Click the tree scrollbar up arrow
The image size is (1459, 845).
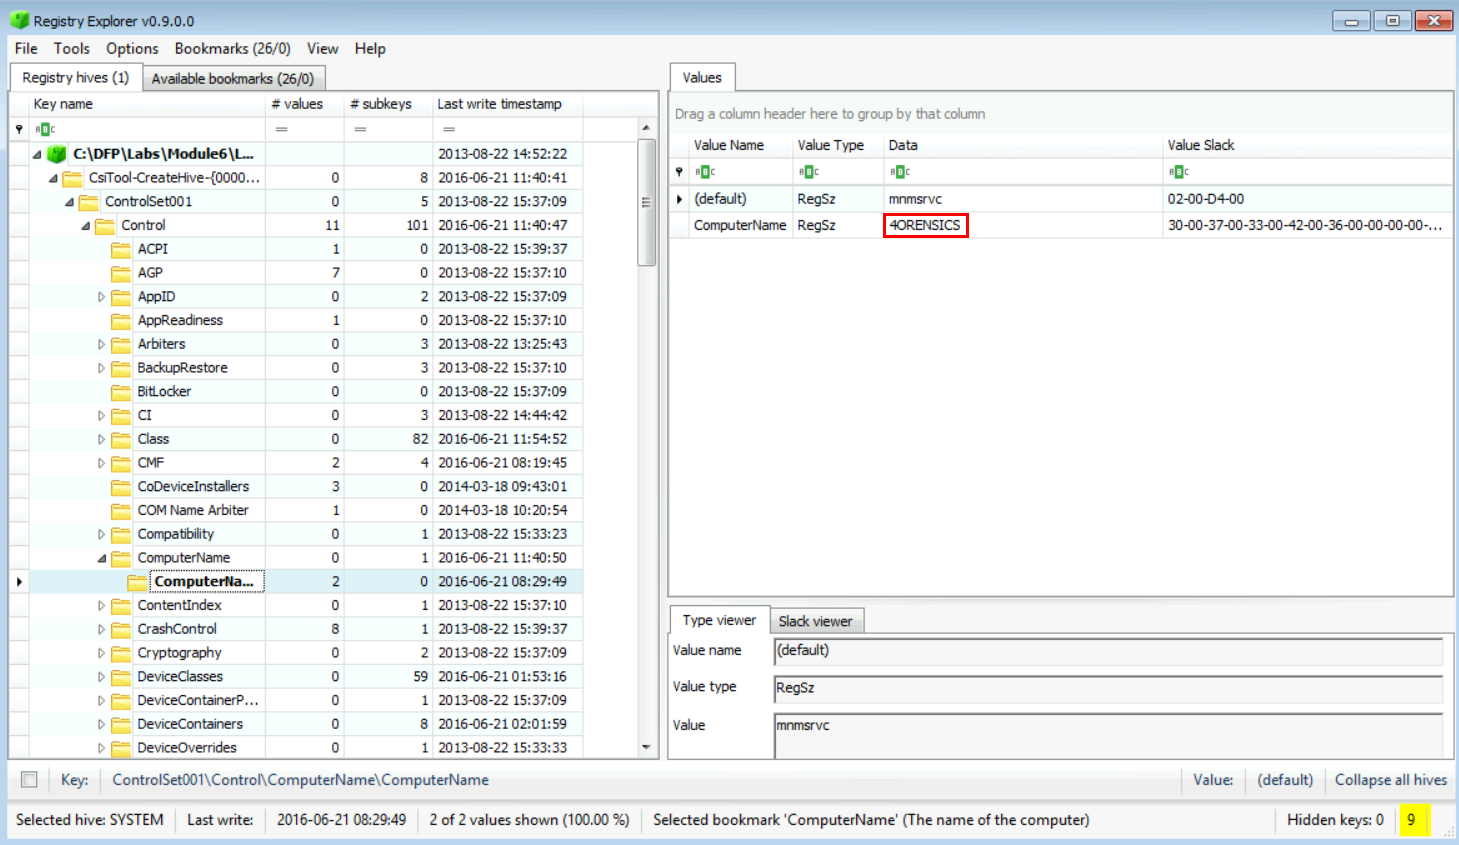646,128
